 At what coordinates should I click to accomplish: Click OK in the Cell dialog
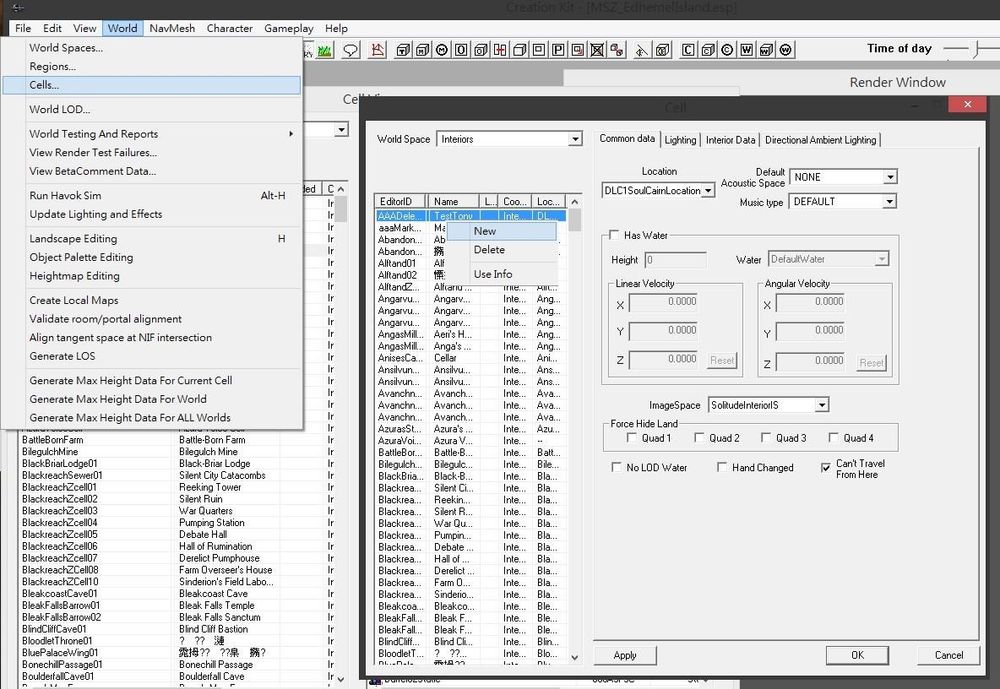pyautogui.click(x=857, y=655)
